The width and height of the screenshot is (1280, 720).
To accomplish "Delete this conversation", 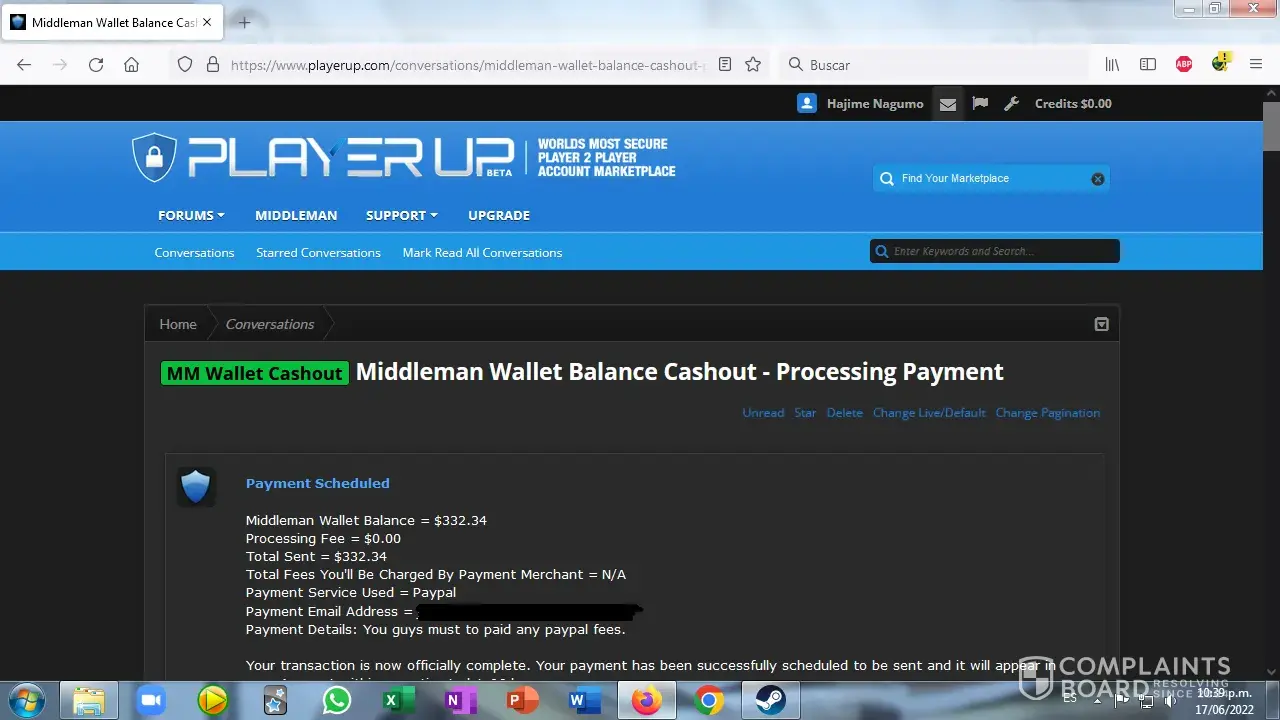I will pyautogui.click(x=844, y=413).
